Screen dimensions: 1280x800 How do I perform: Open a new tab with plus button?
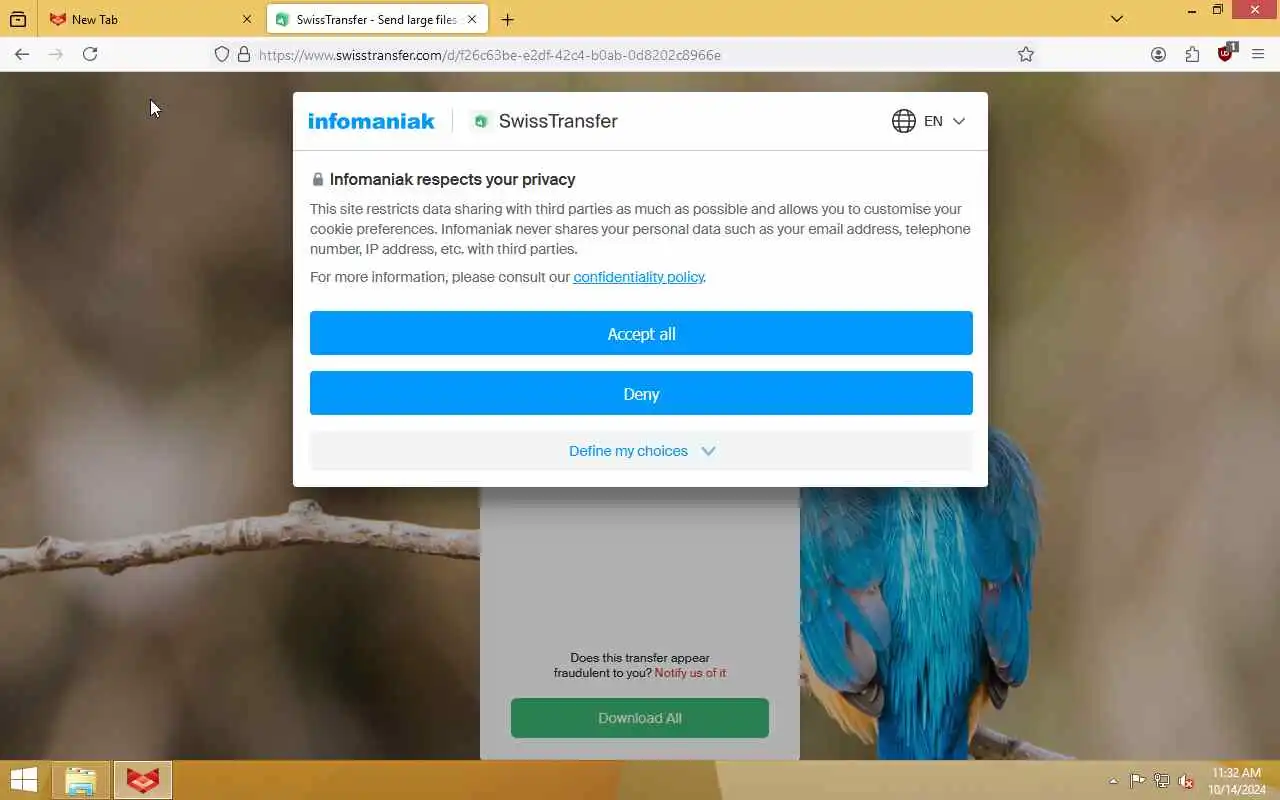[508, 19]
